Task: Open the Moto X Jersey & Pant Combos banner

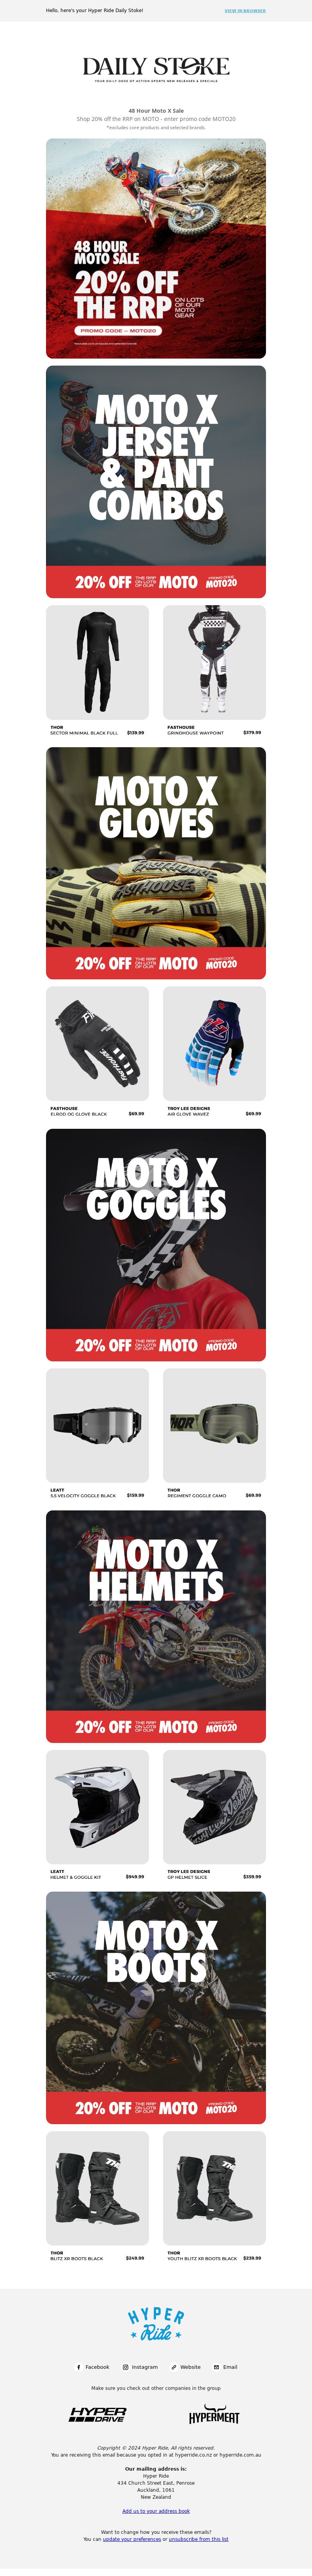Action: 156,482
